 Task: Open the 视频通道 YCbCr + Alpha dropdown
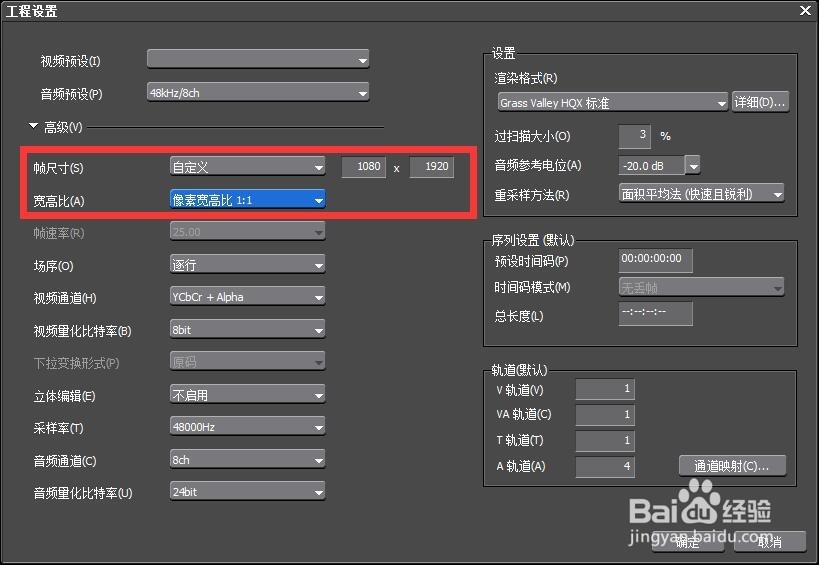point(248,297)
